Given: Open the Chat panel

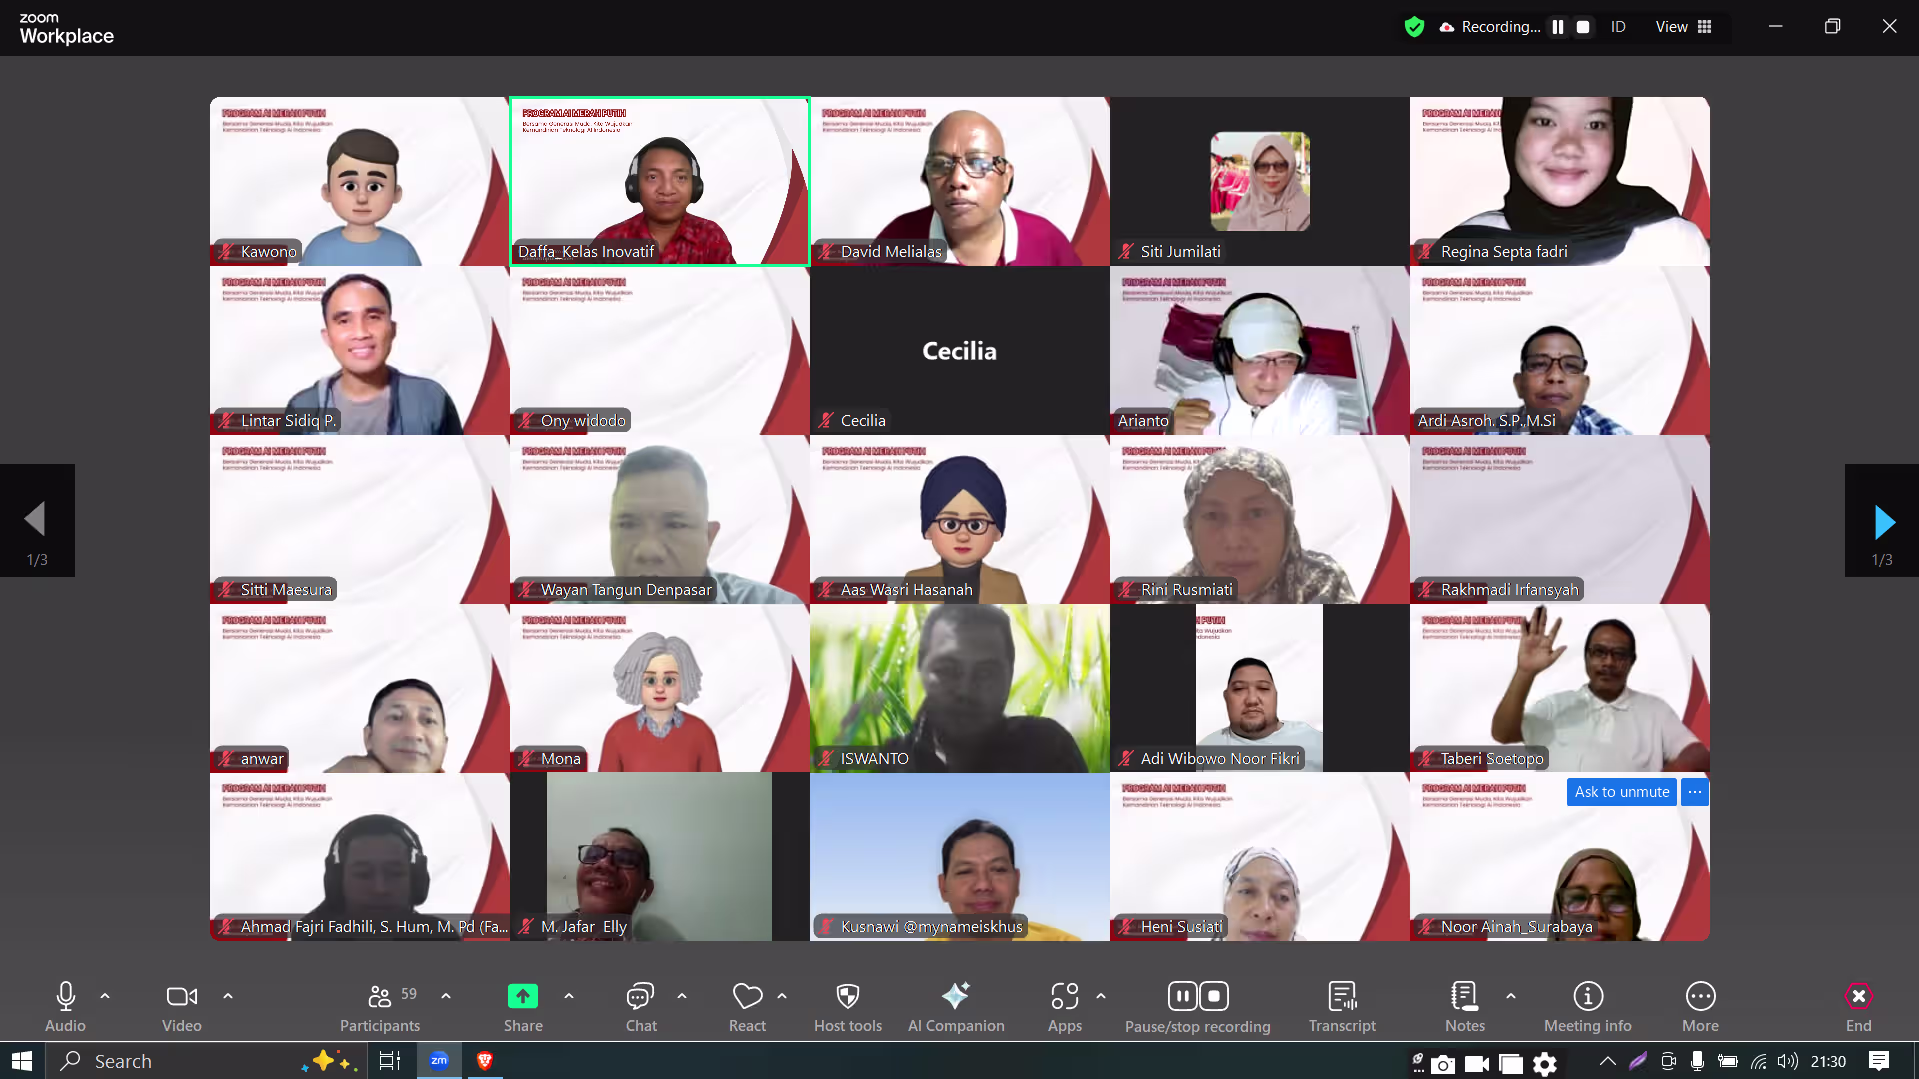Looking at the screenshot, I should coord(640,1006).
